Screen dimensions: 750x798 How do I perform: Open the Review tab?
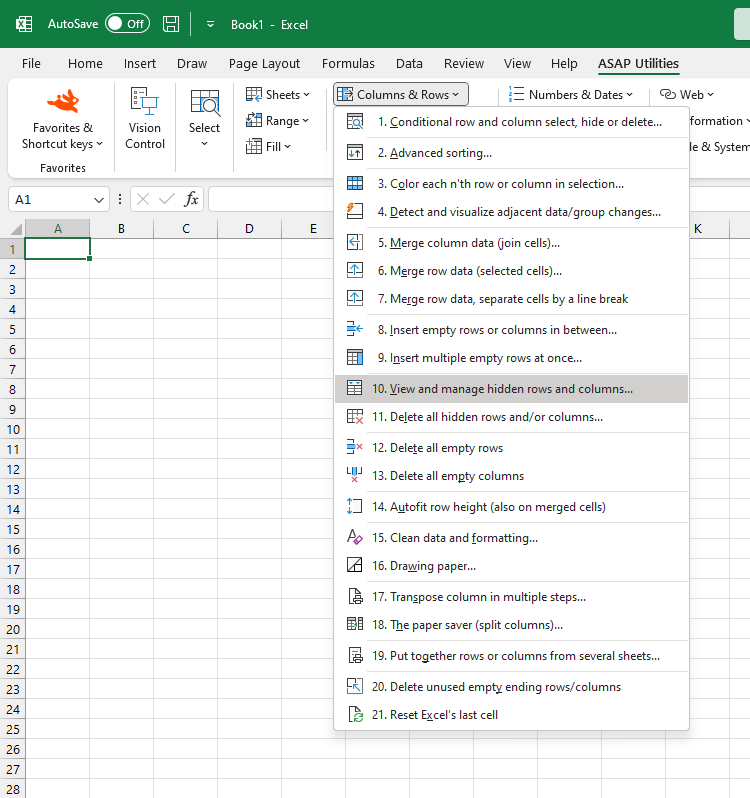(x=464, y=64)
